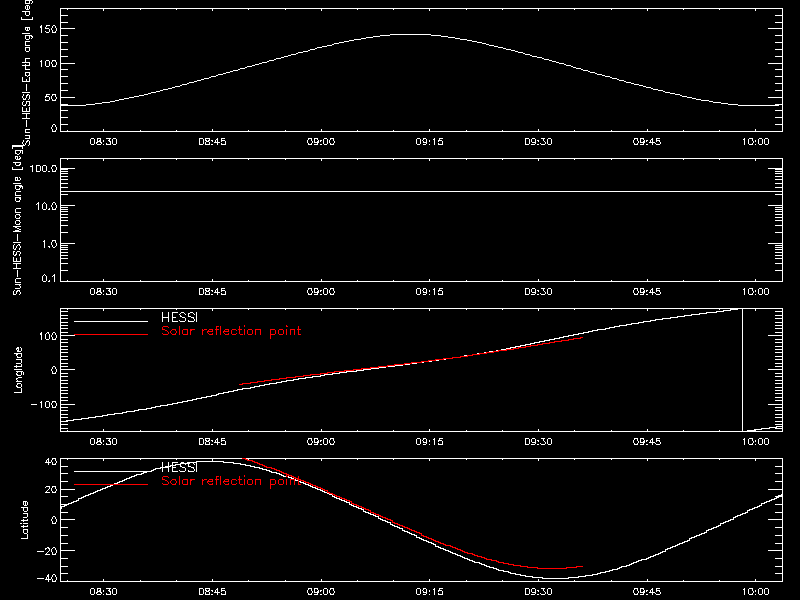The width and height of the screenshot is (800, 600).
Task: Click the Sun-HESSI-Moon angle axis label
Action: click(x=17, y=220)
